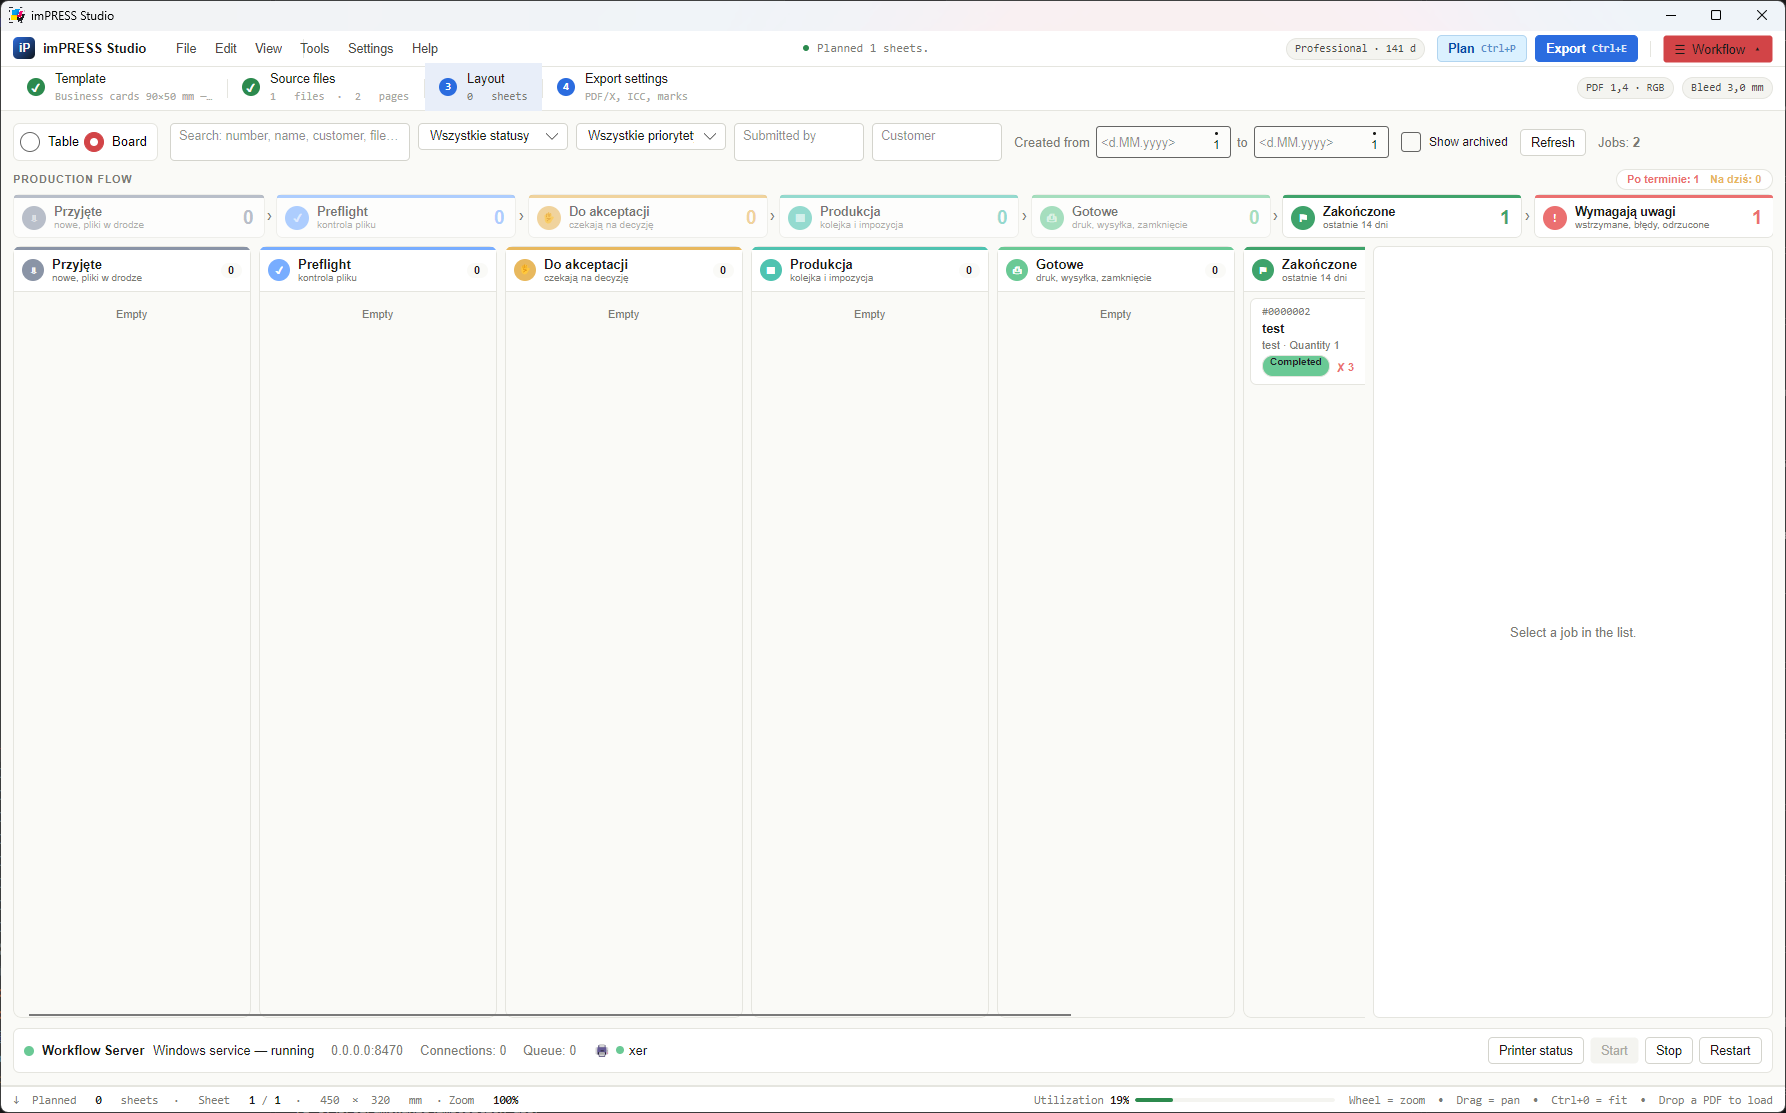Click the Export Ctrl+E button
The image size is (1786, 1113).
[x=1586, y=48]
